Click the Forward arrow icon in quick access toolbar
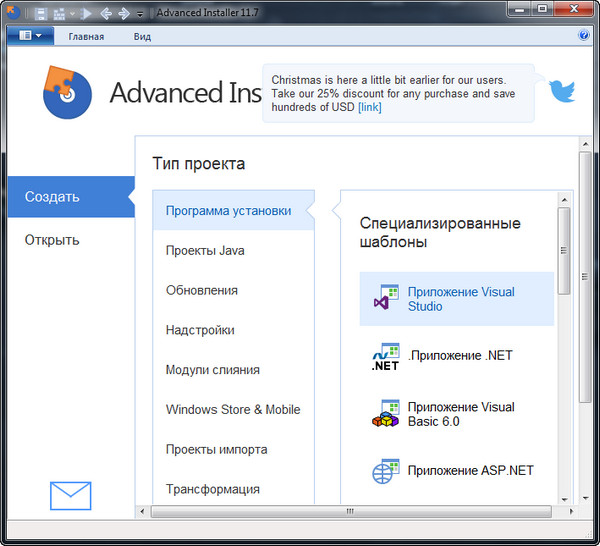Screen dimensions: 600x546 [124, 14]
